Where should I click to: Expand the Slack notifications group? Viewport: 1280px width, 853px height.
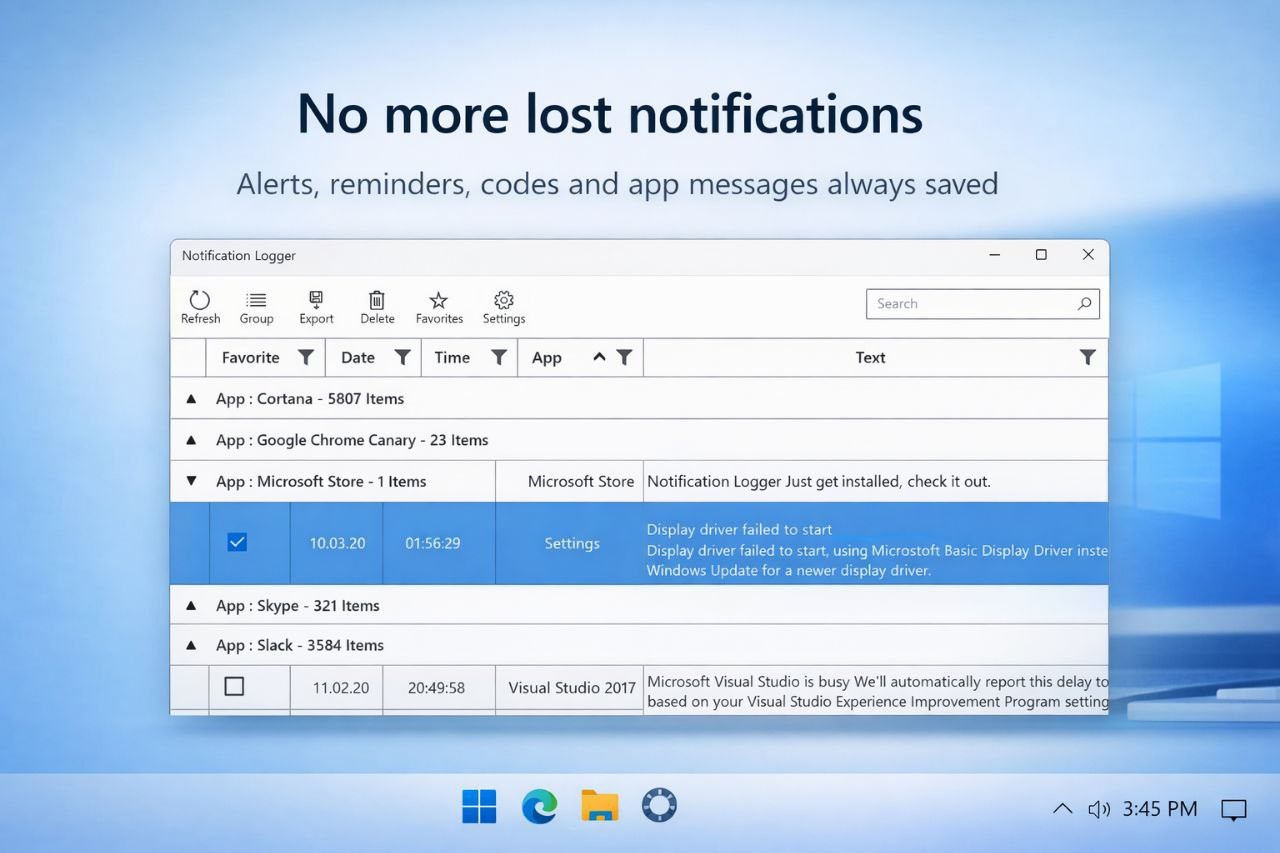click(190, 645)
